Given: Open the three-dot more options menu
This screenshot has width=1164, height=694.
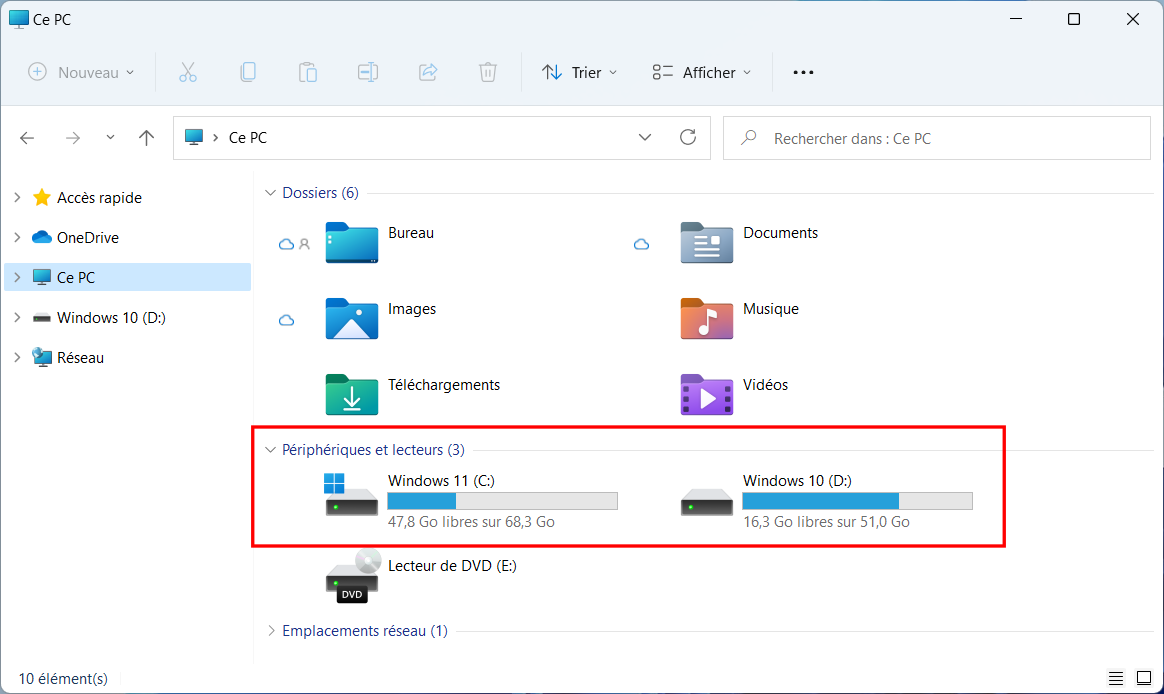Looking at the screenshot, I should [803, 72].
